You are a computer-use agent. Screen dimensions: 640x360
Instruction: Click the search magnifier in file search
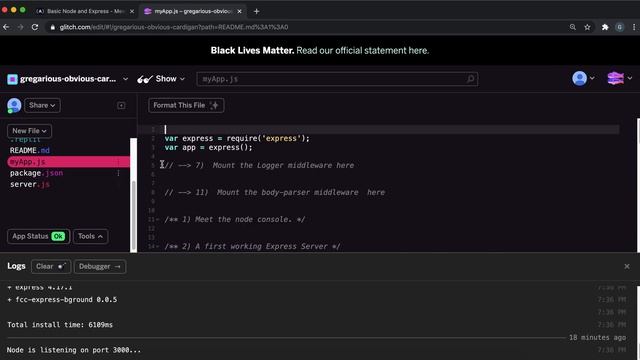[470, 79]
